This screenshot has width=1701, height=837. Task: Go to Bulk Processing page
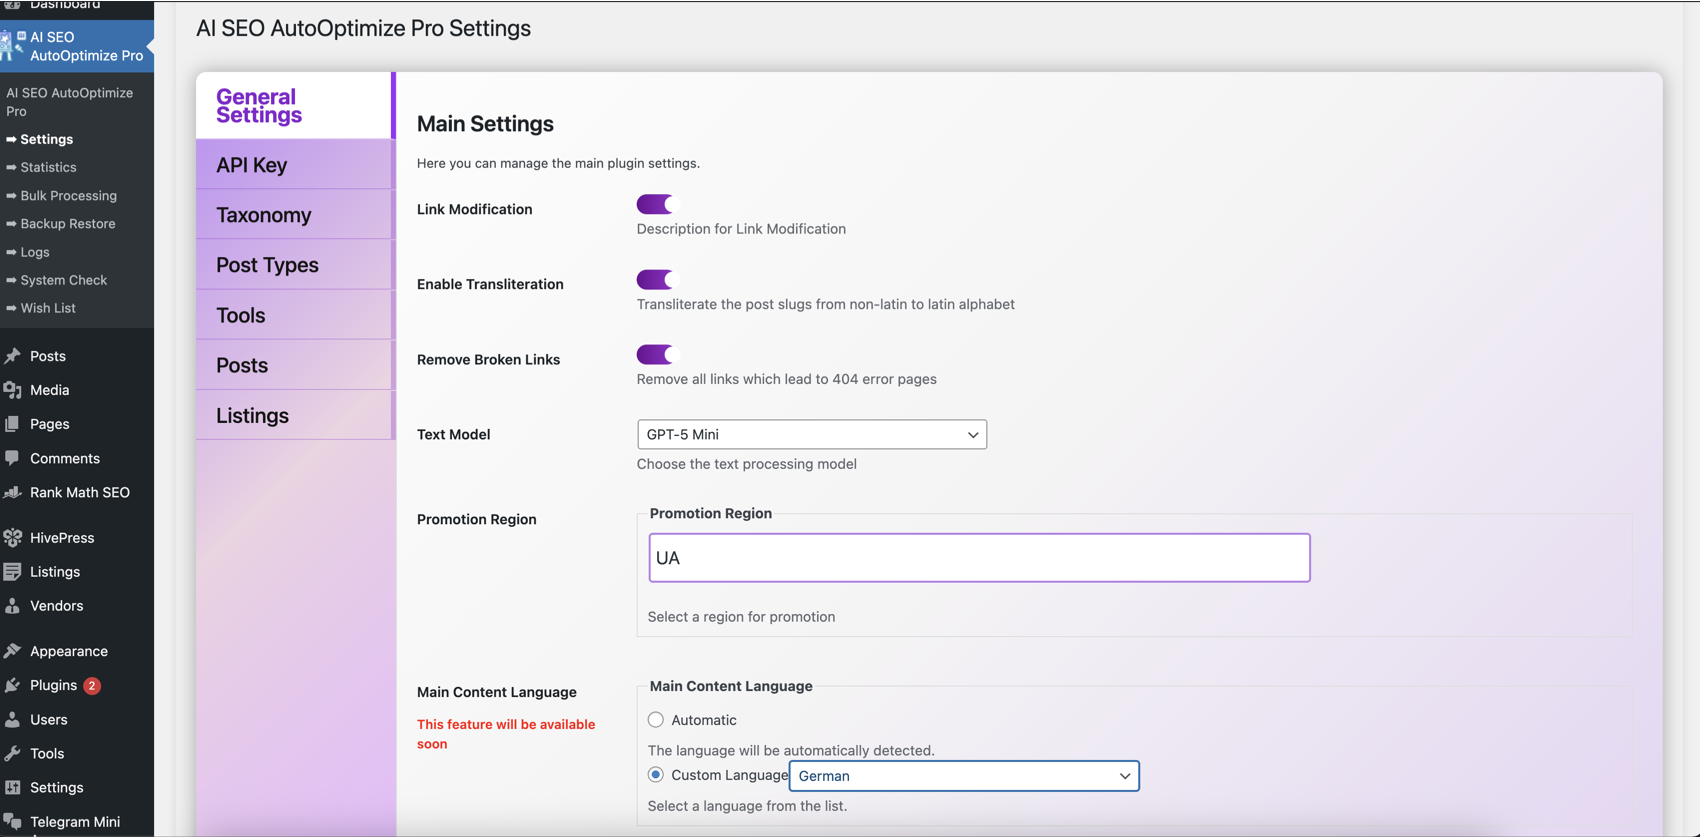(x=68, y=195)
